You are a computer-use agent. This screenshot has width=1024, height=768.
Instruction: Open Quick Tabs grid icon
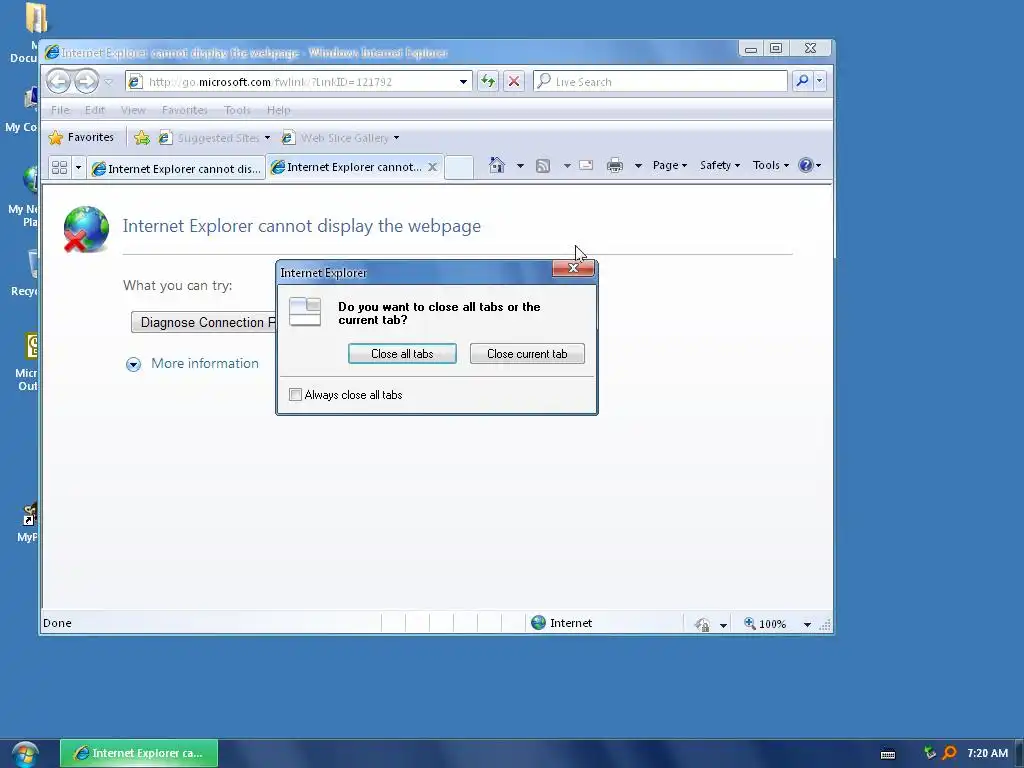59,168
